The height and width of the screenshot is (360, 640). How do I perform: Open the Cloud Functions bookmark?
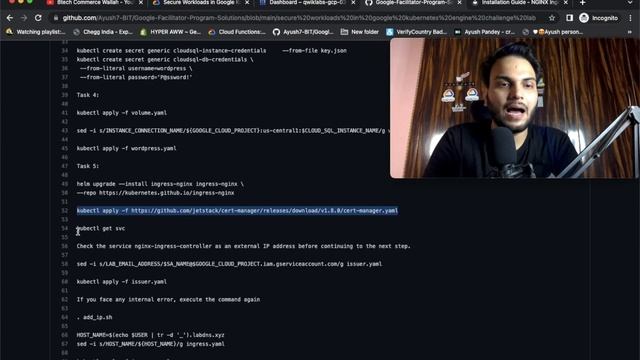click(237, 32)
